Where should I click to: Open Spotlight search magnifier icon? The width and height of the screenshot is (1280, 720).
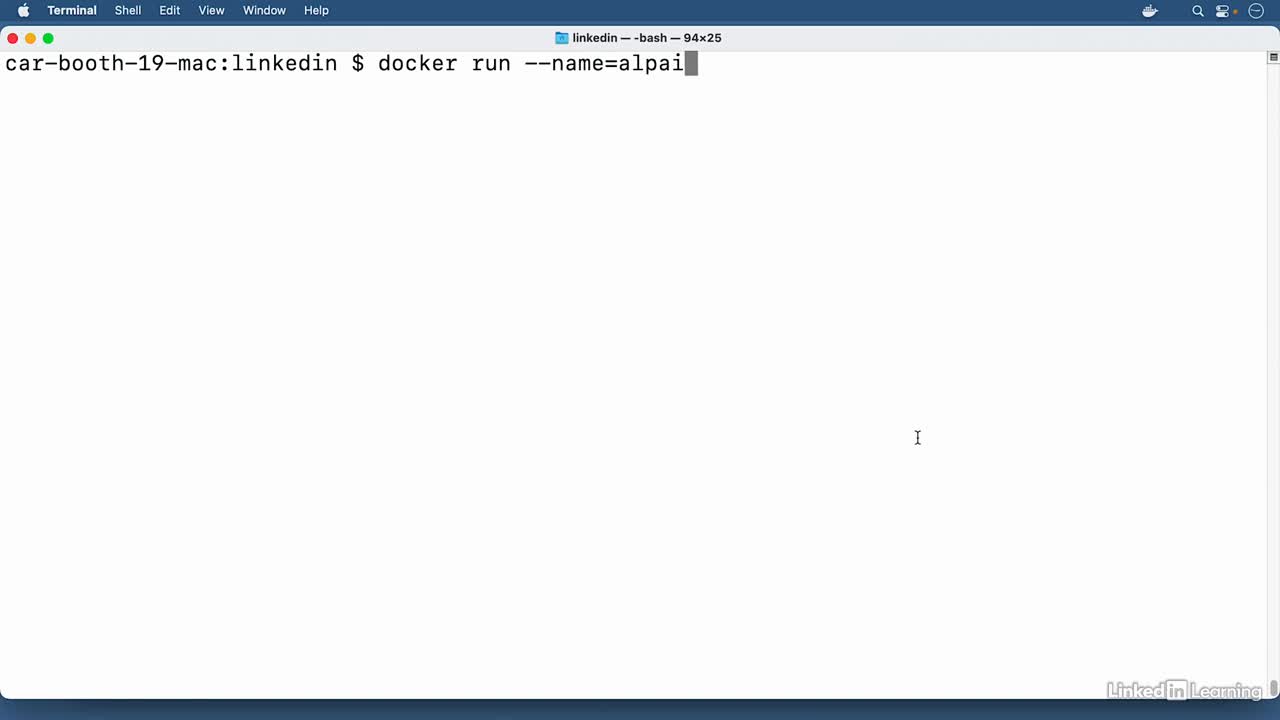pos(1197,11)
